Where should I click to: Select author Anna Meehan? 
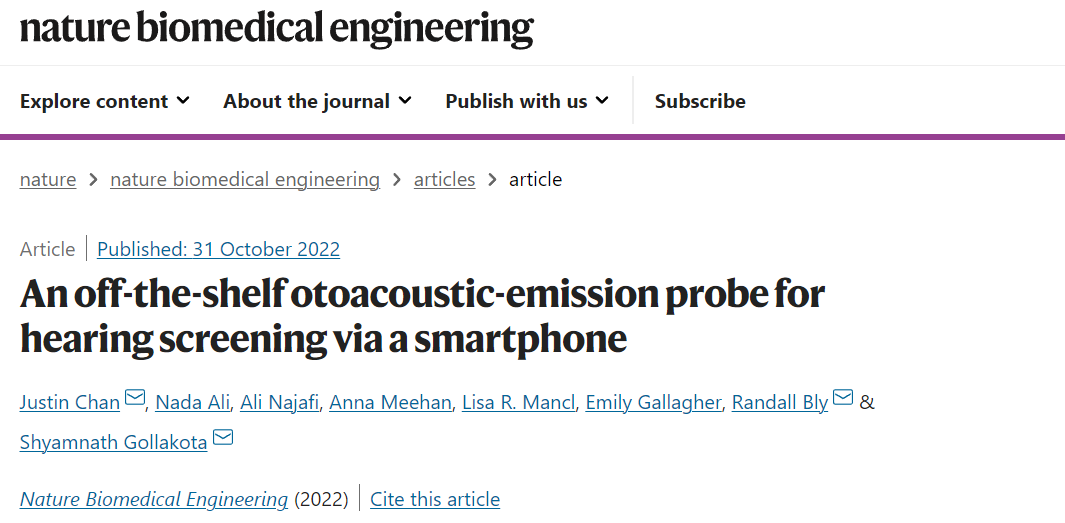[390, 403]
